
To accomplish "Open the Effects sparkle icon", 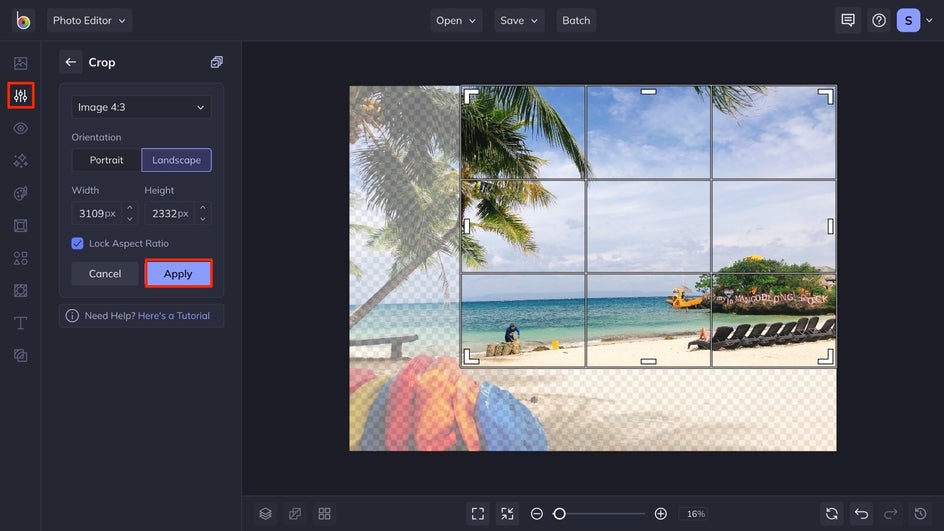I will click(x=20, y=161).
